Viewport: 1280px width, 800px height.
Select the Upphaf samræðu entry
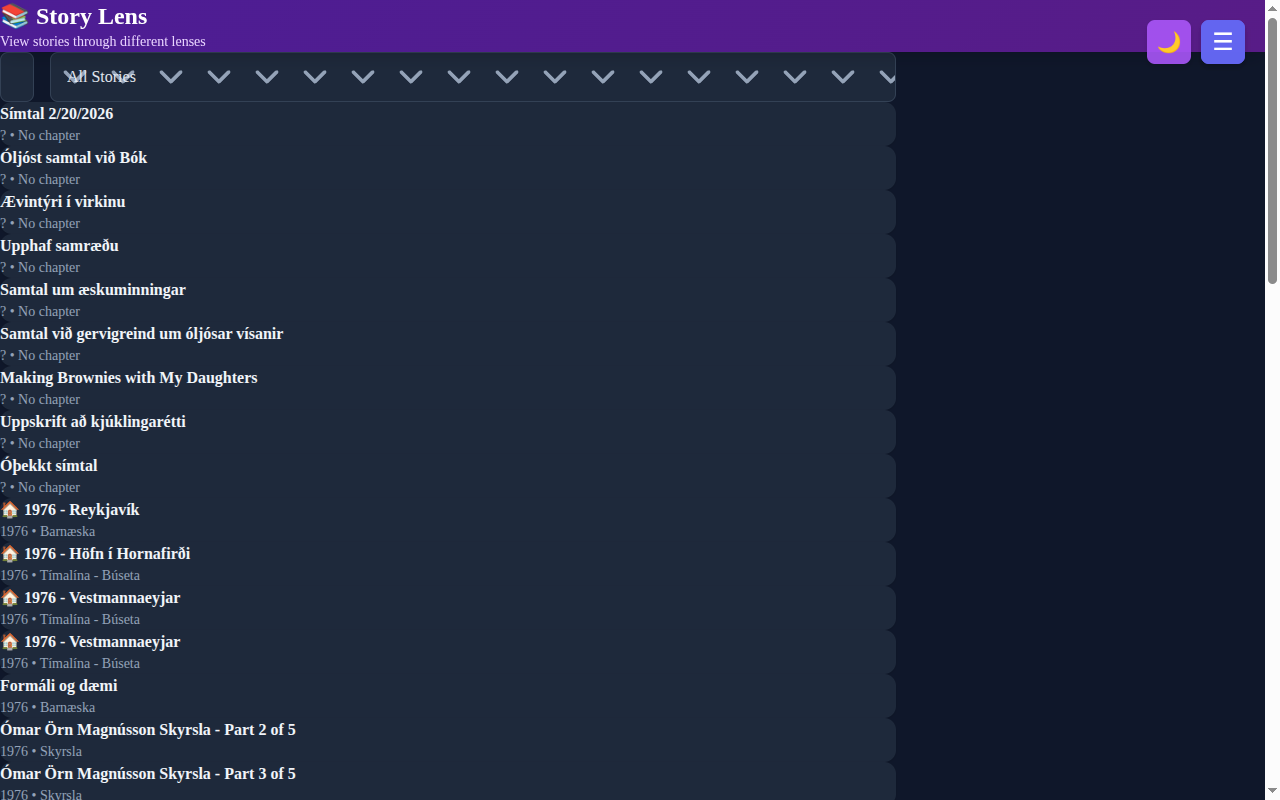tap(60, 246)
